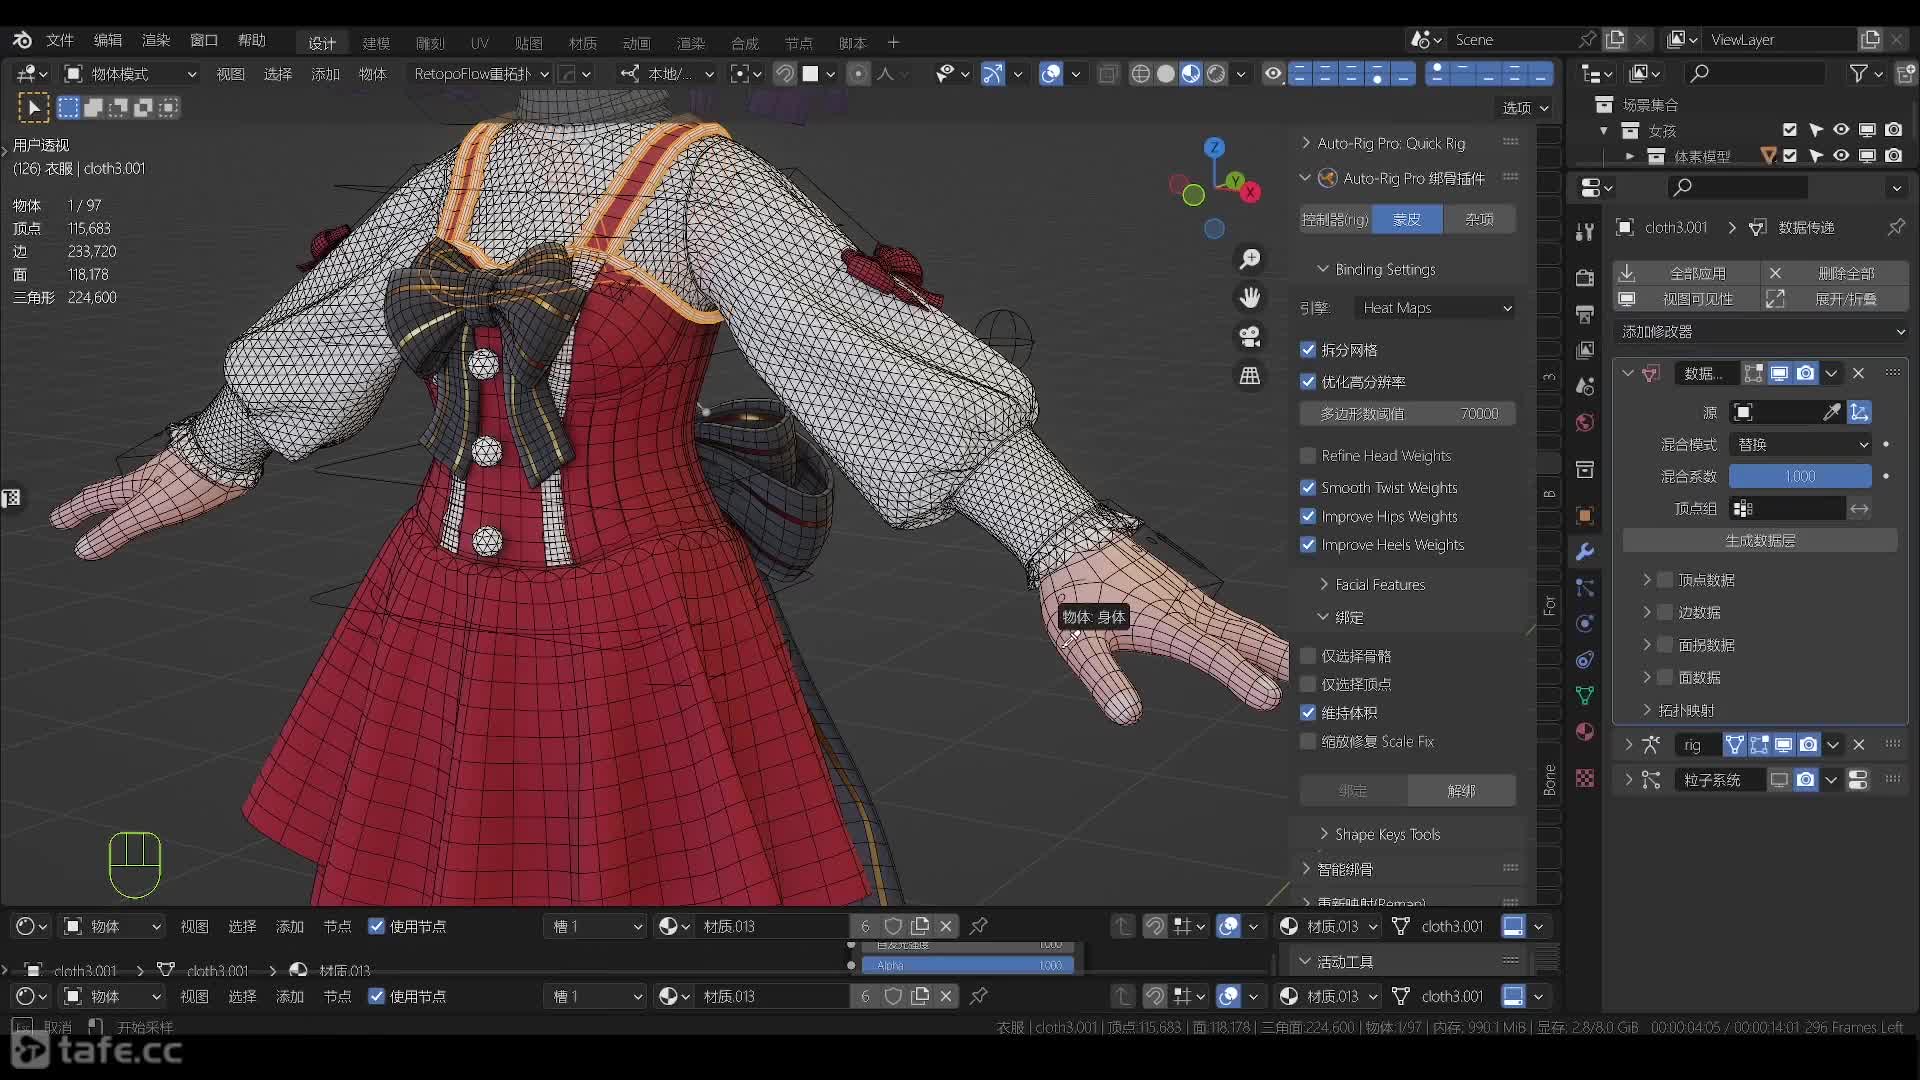Disable Improve Hips Weights
The width and height of the screenshot is (1920, 1080).
pyautogui.click(x=1308, y=517)
